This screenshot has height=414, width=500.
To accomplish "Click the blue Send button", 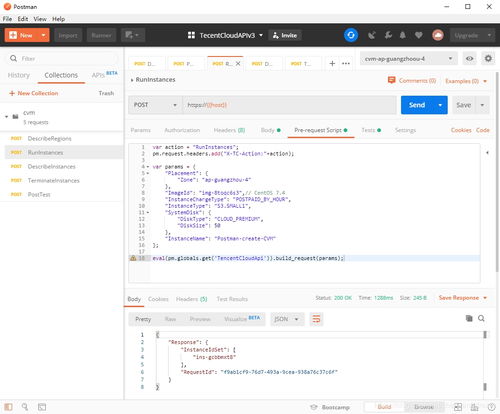I will tap(417, 105).
